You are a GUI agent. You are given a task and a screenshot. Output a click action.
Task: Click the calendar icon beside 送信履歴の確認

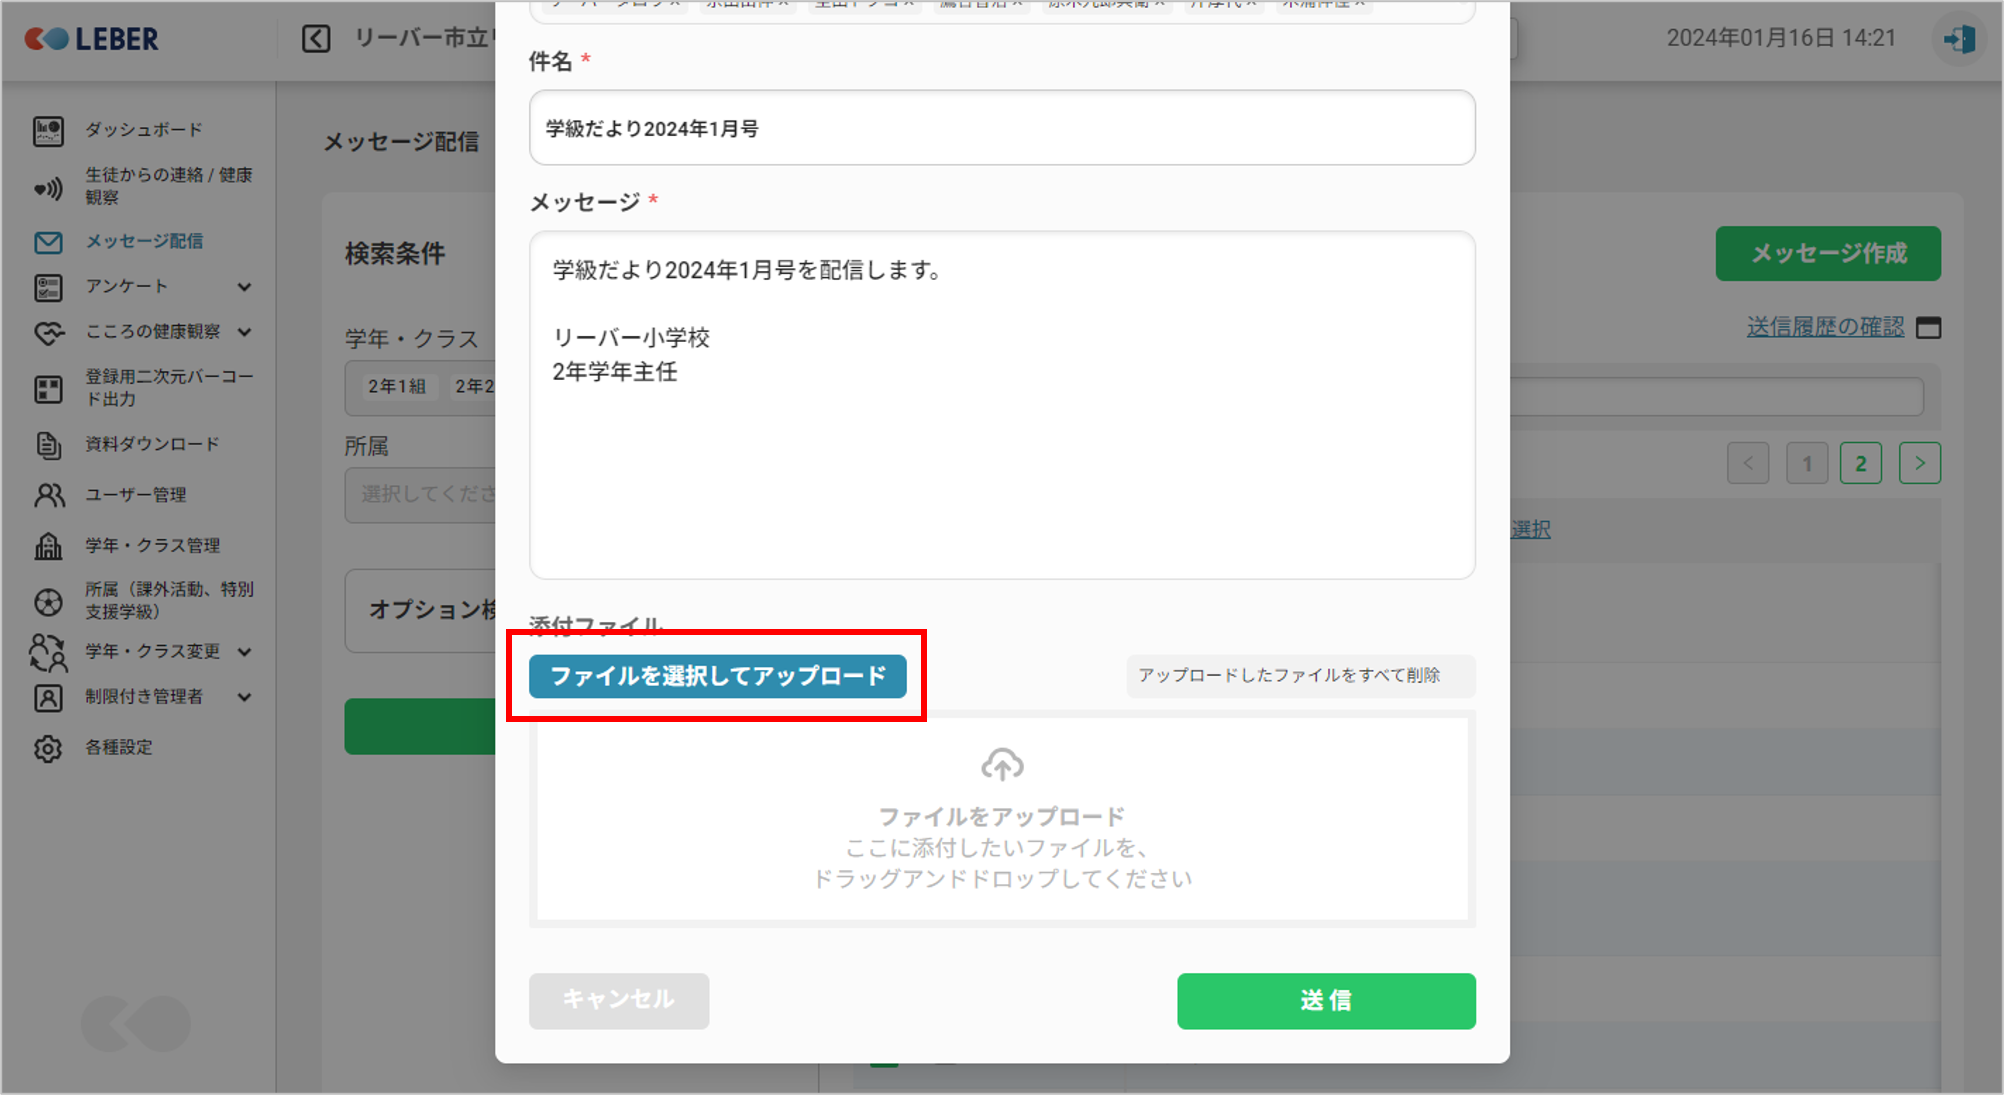[1928, 328]
